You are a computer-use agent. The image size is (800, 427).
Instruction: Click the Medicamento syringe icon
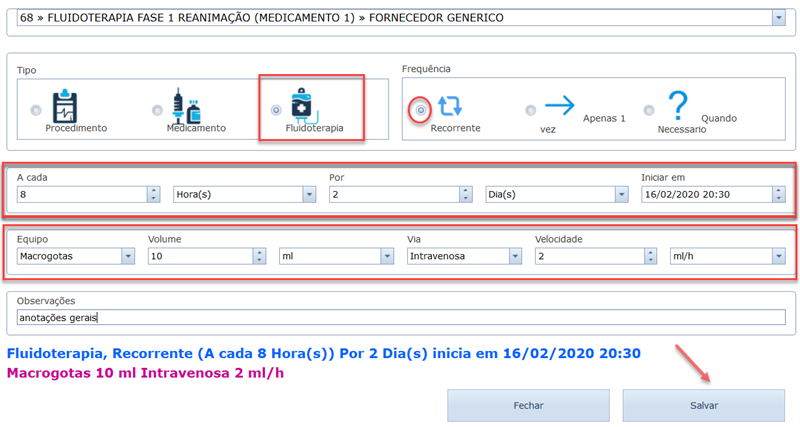point(186,106)
